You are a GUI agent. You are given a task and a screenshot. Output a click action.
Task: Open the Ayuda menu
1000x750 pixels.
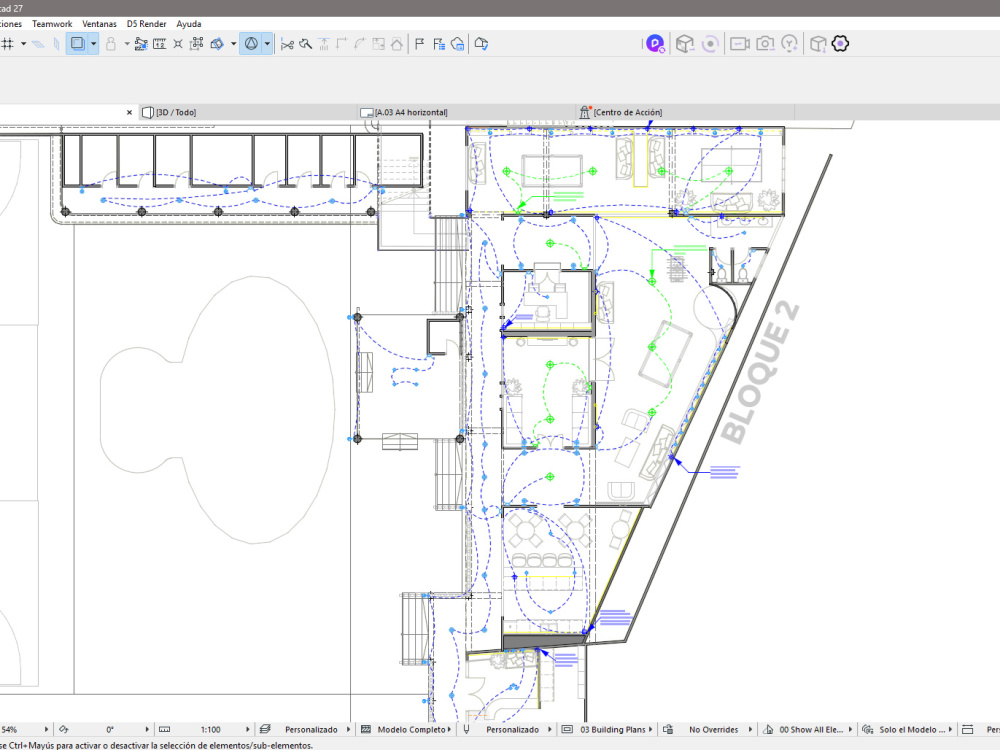(189, 24)
